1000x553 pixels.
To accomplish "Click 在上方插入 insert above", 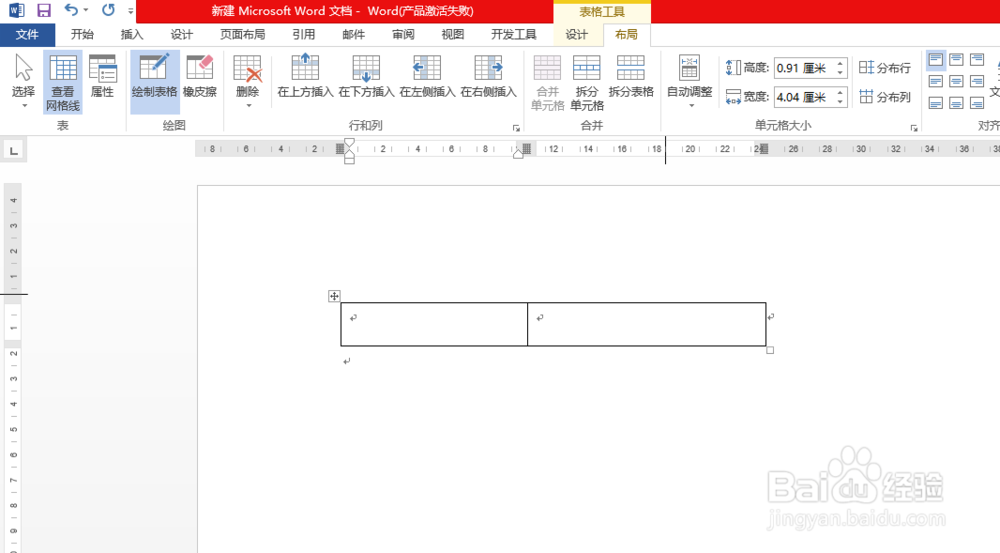I will pos(305,77).
